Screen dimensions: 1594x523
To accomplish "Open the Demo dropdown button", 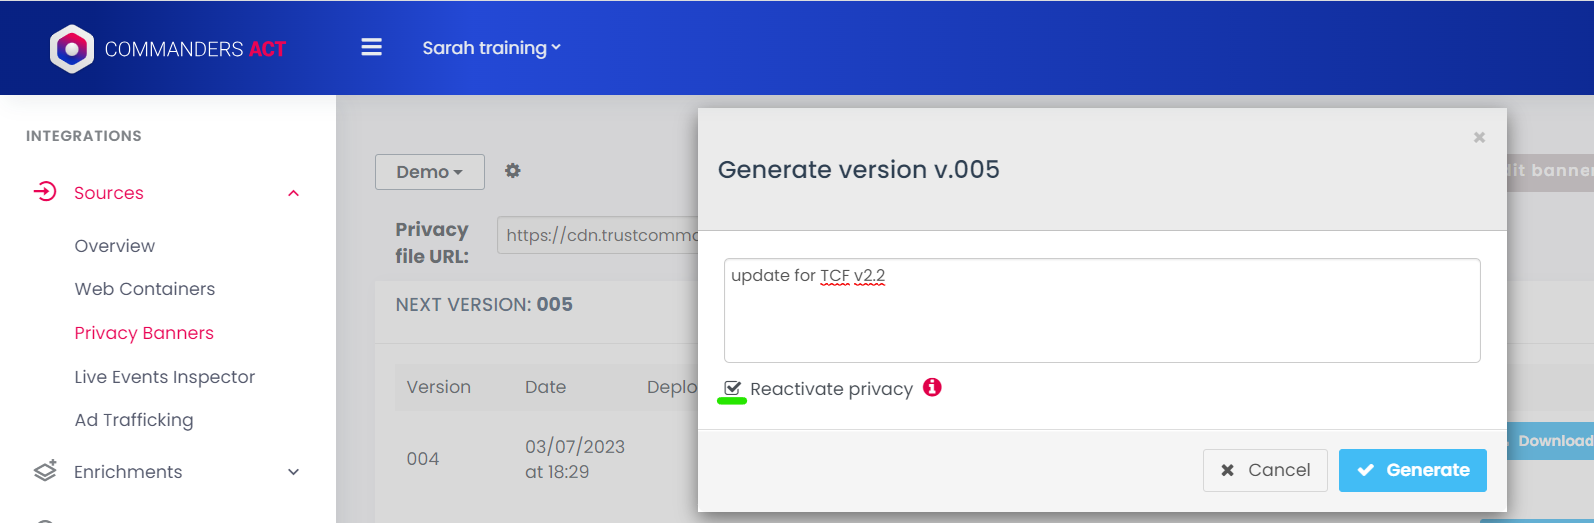I will 429,172.
